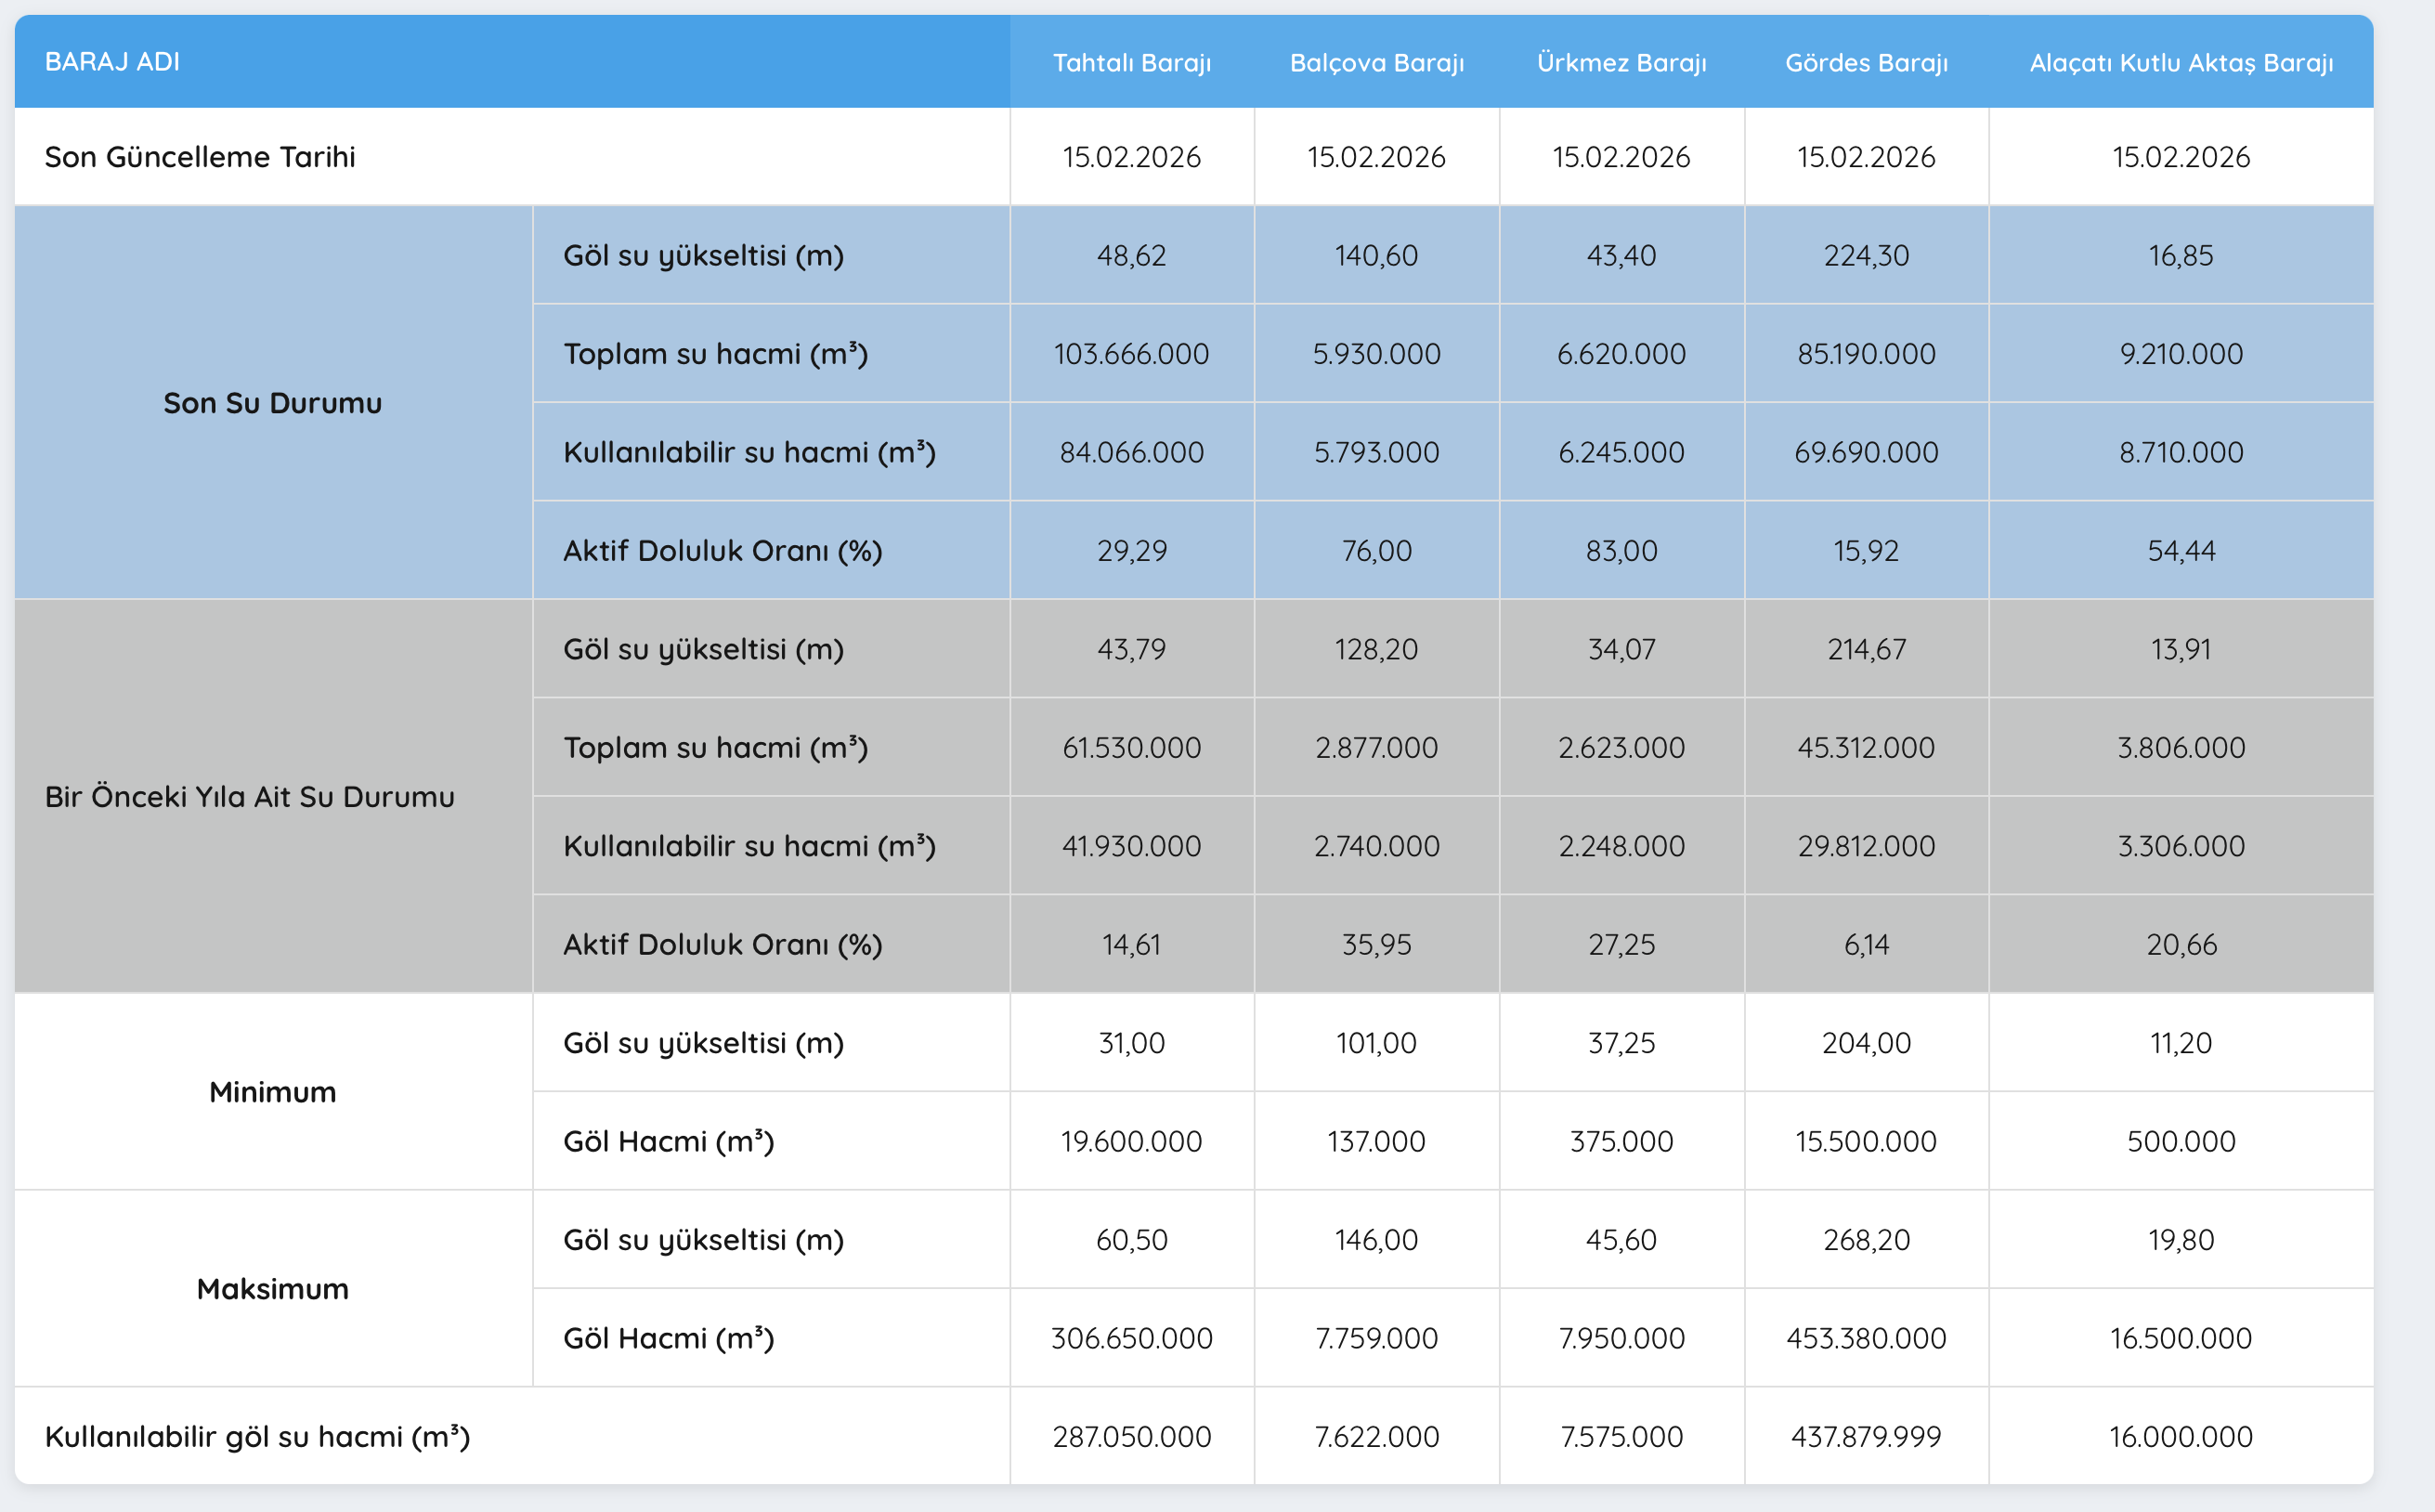Screen dimensions: 2435x1512
Task: Click Tahtalı usable lake volume 287.050.000
Action: 1131,1437
